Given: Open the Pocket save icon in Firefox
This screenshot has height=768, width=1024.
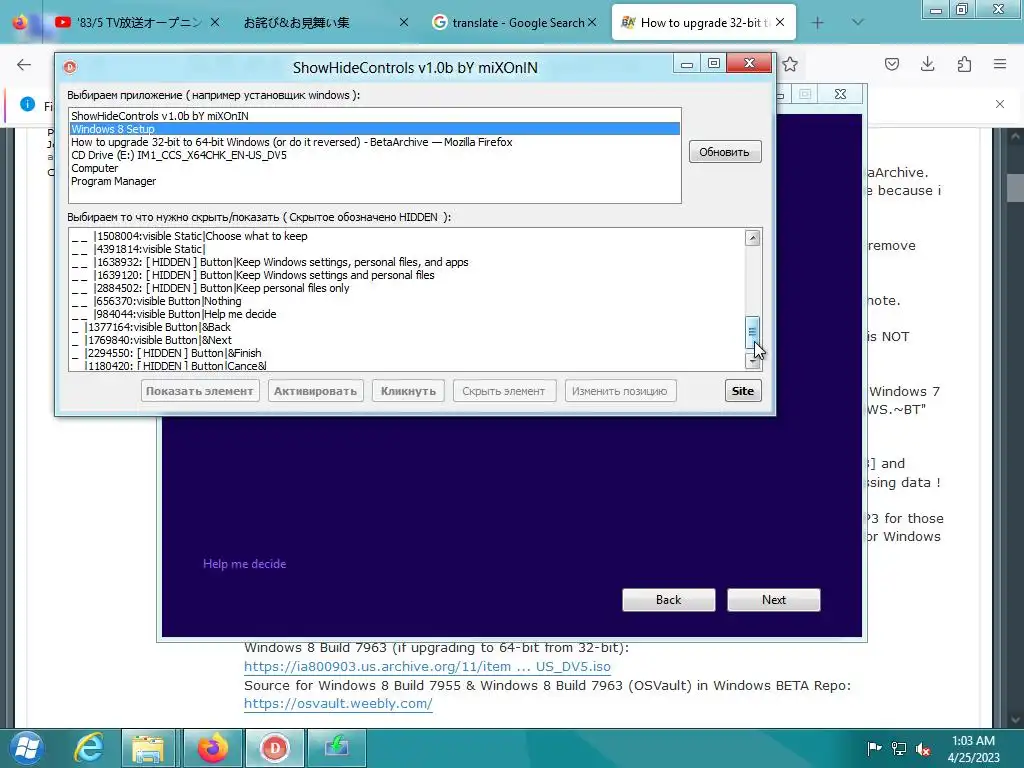Looking at the screenshot, I should pyautogui.click(x=891, y=64).
